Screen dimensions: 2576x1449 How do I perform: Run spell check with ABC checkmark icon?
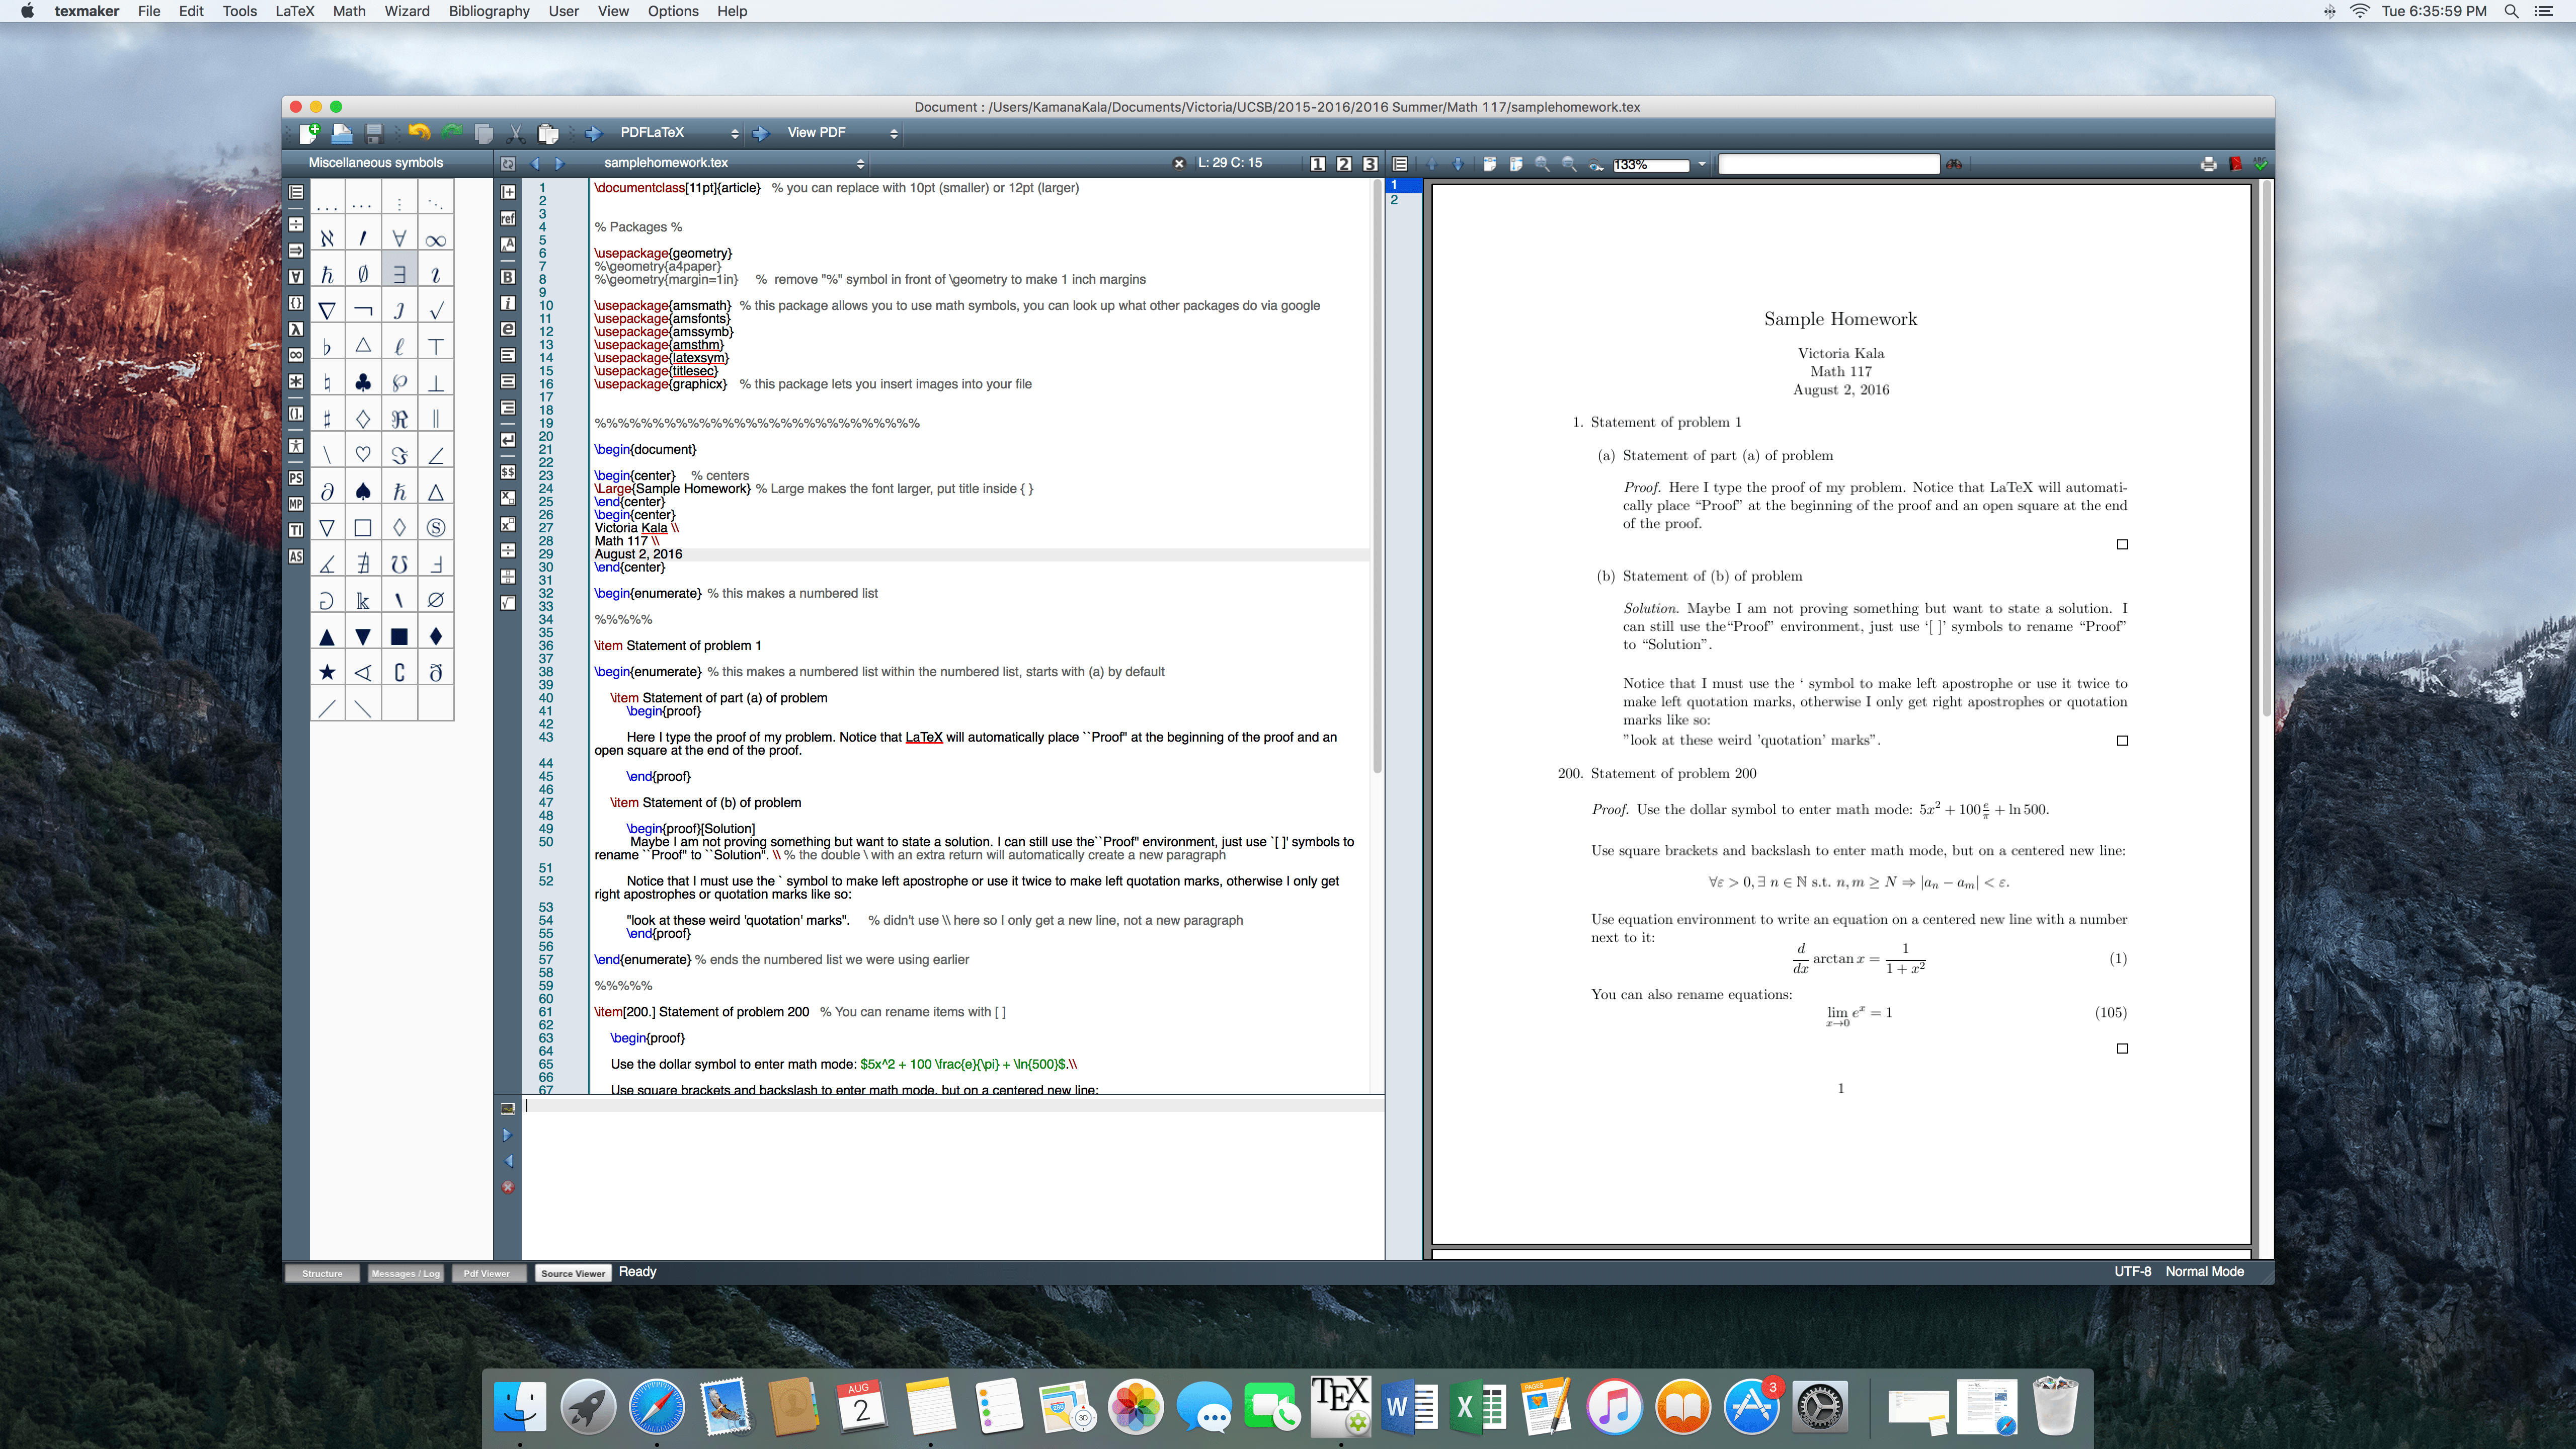[x=2261, y=164]
